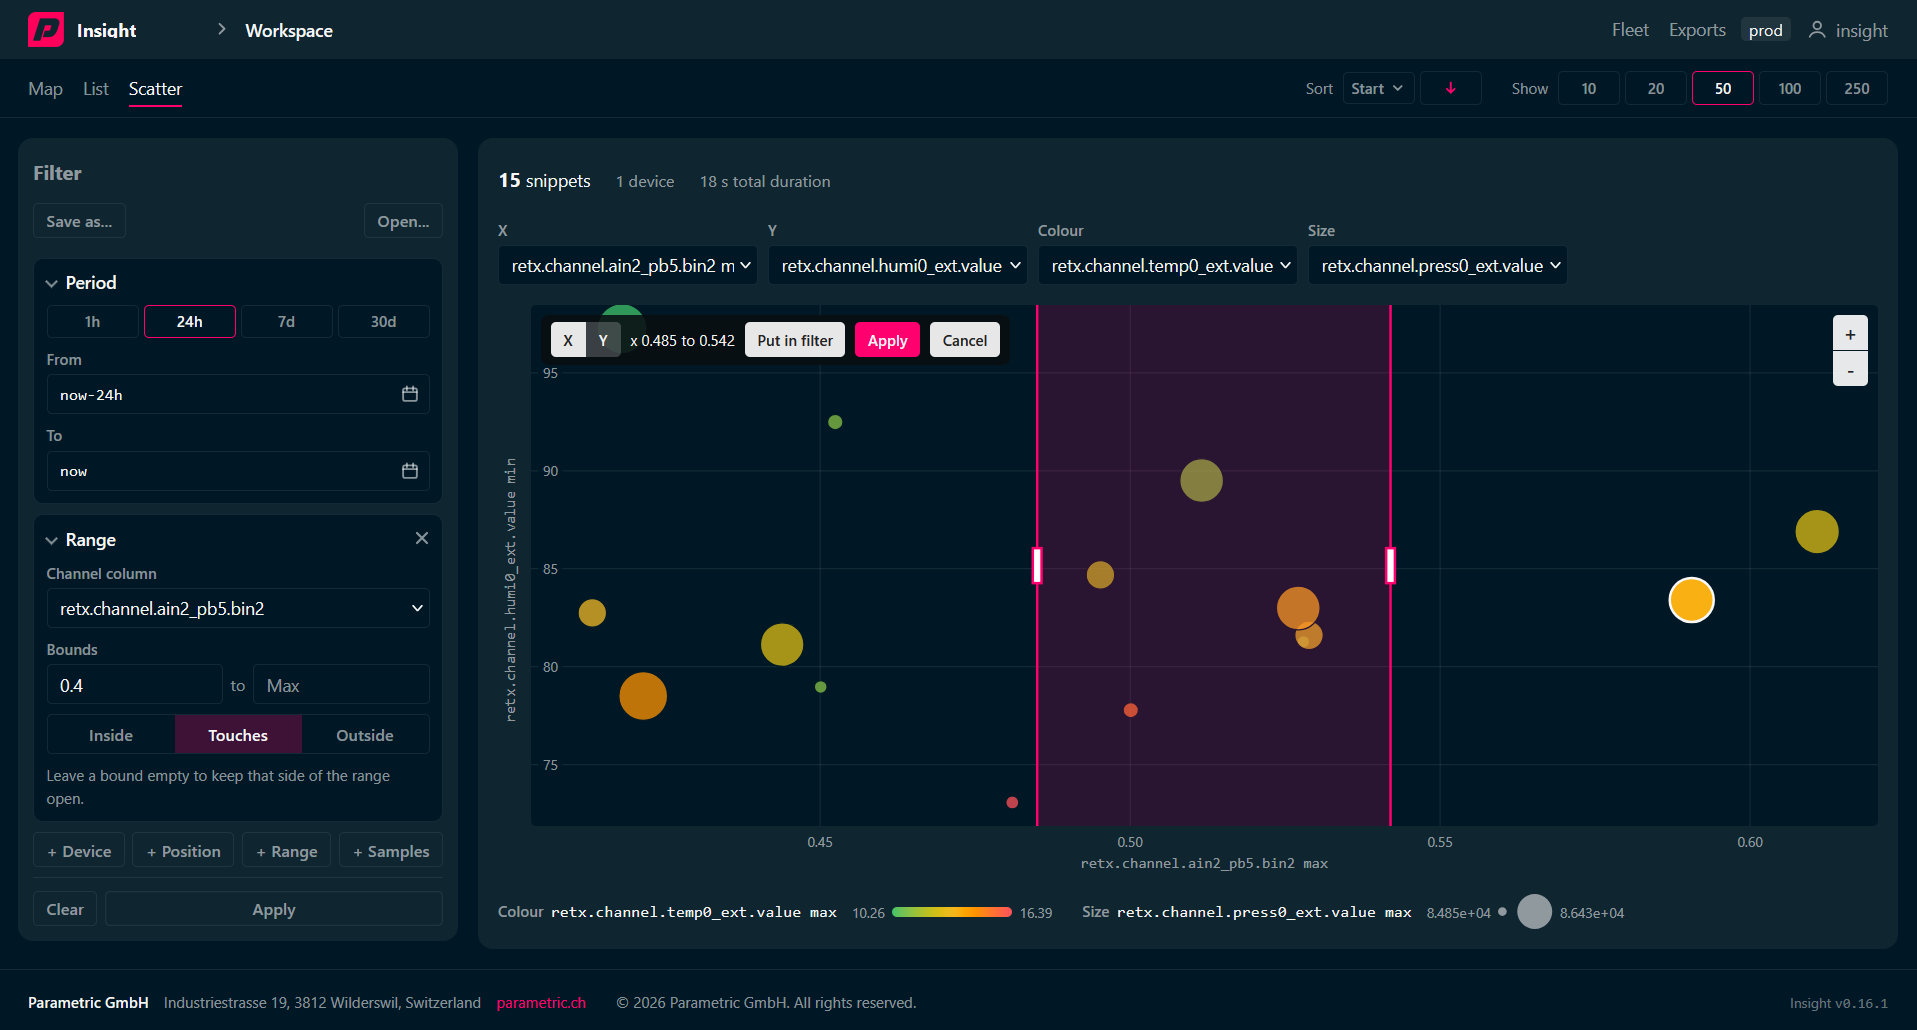
Task: Add a Samples filter
Action: click(x=391, y=851)
